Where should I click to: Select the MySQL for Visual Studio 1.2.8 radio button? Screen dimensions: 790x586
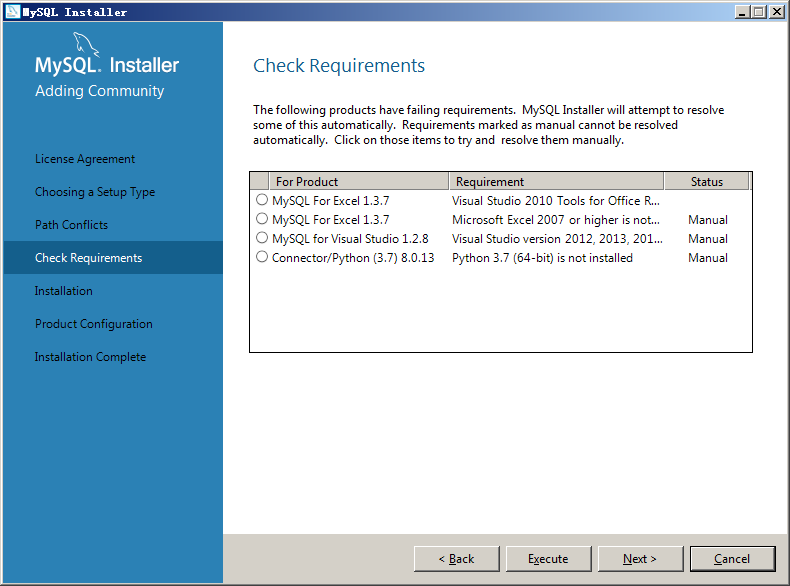[x=261, y=238]
